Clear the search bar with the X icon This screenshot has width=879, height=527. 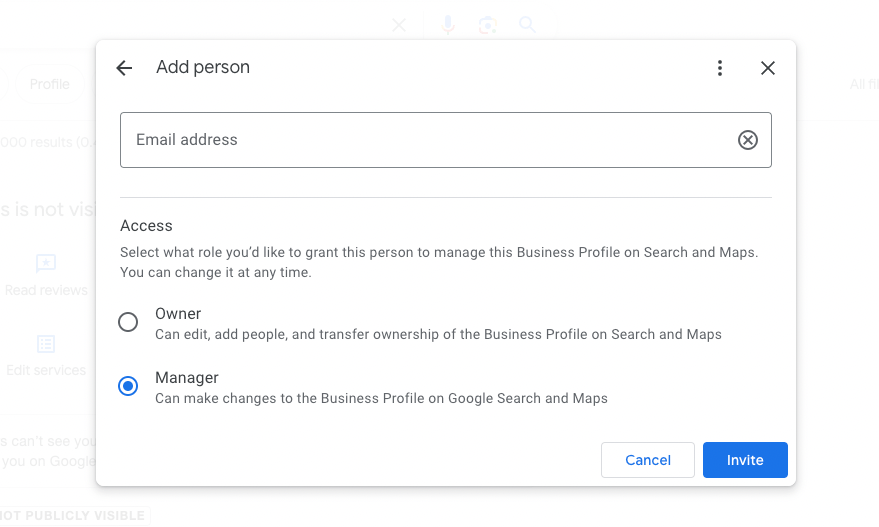[399, 25]
